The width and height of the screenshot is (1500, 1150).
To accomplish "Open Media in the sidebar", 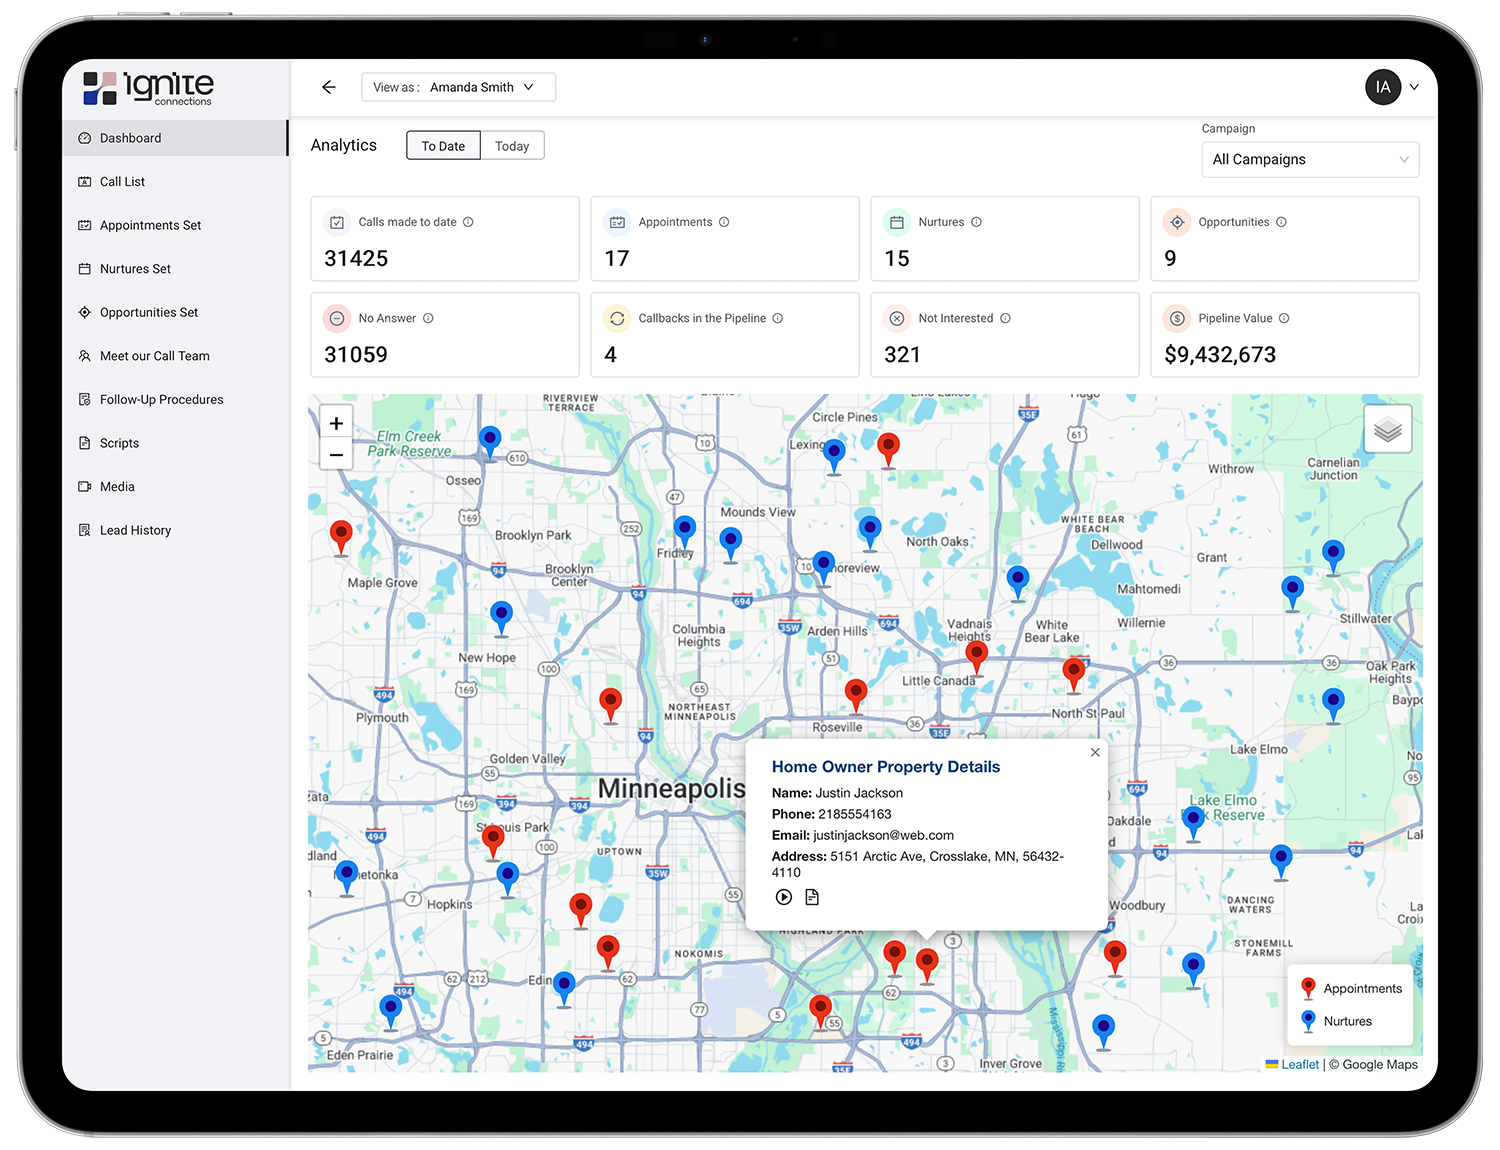I will pos(175,487).
